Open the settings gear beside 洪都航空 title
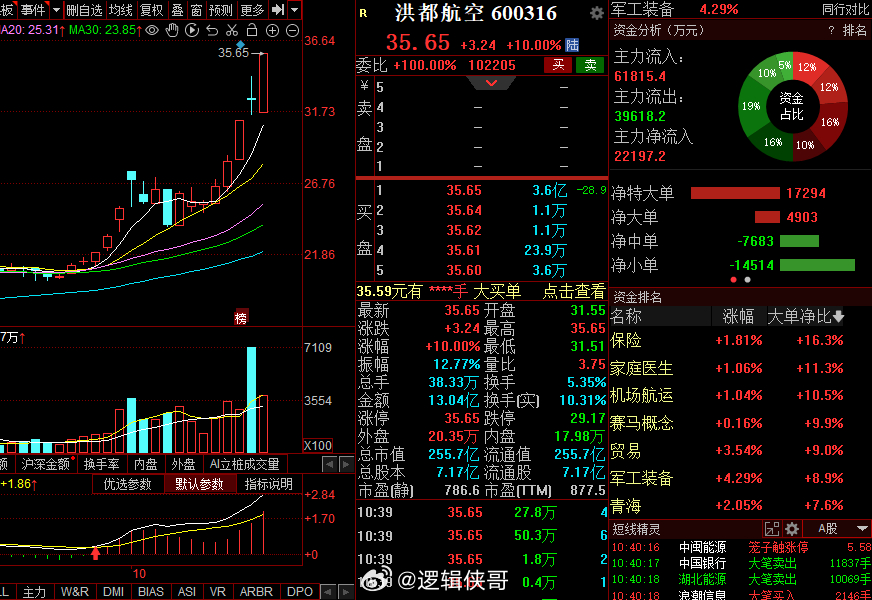The width and height of the screenshot is (872, 600). 596,13
